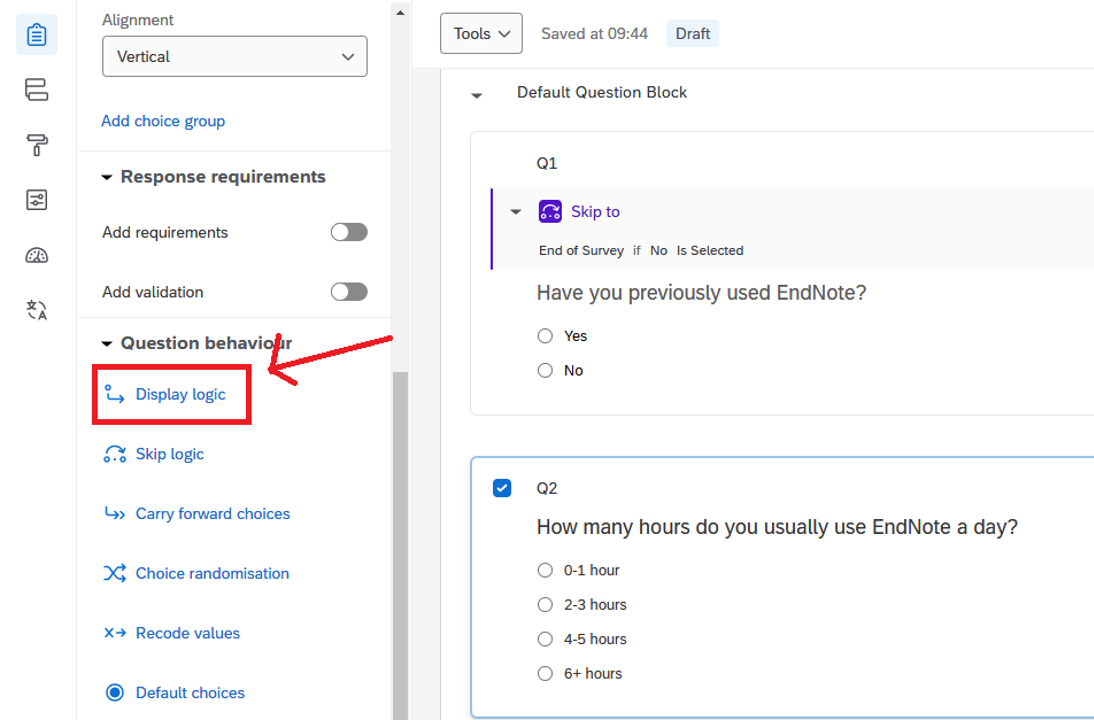Click Add choice group link
The image size is (1094, 720).
click(x=163, y=121)
